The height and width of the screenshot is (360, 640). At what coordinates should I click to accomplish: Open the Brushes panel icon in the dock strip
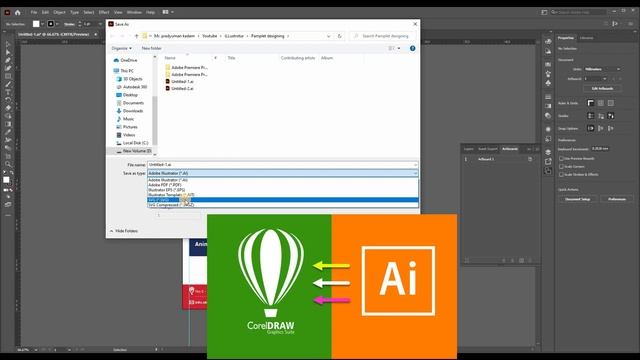548,73
